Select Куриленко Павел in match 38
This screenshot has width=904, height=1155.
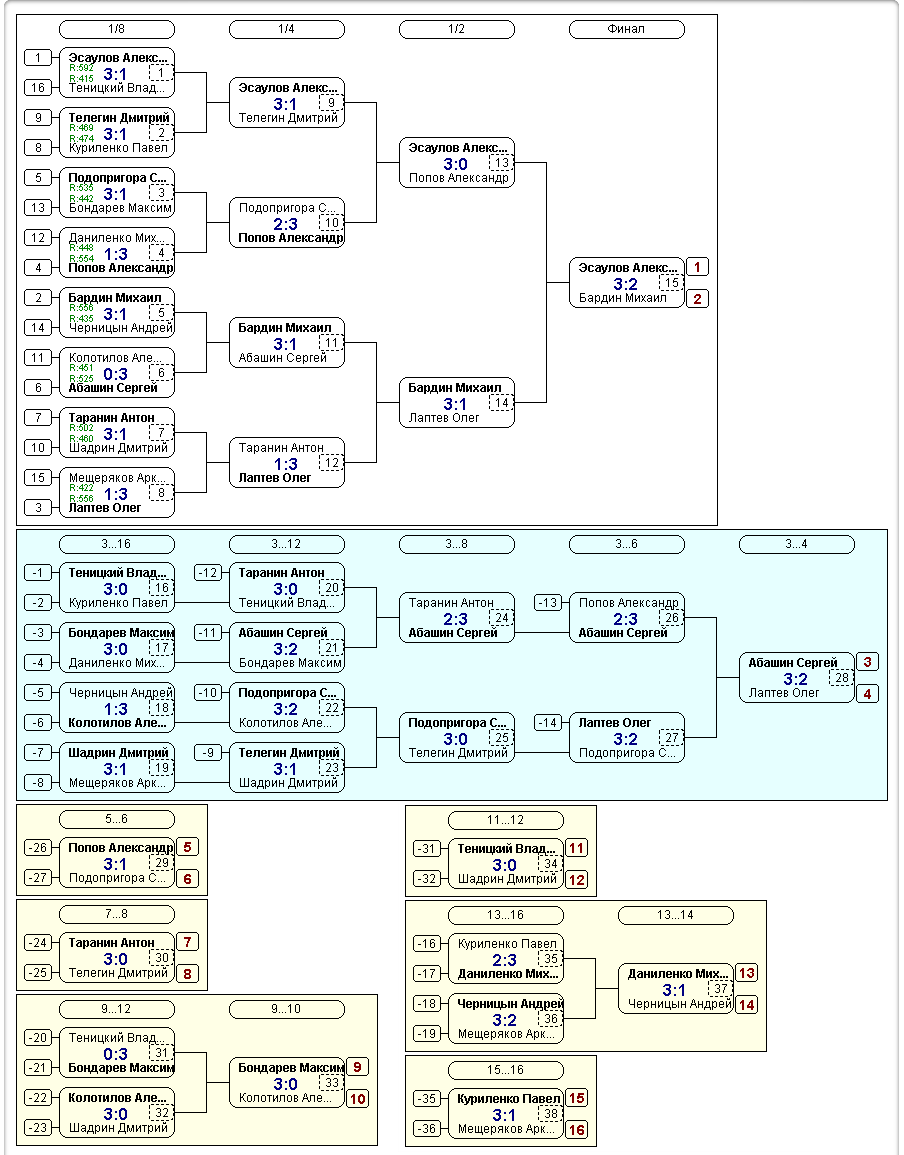click(507, 1098)
